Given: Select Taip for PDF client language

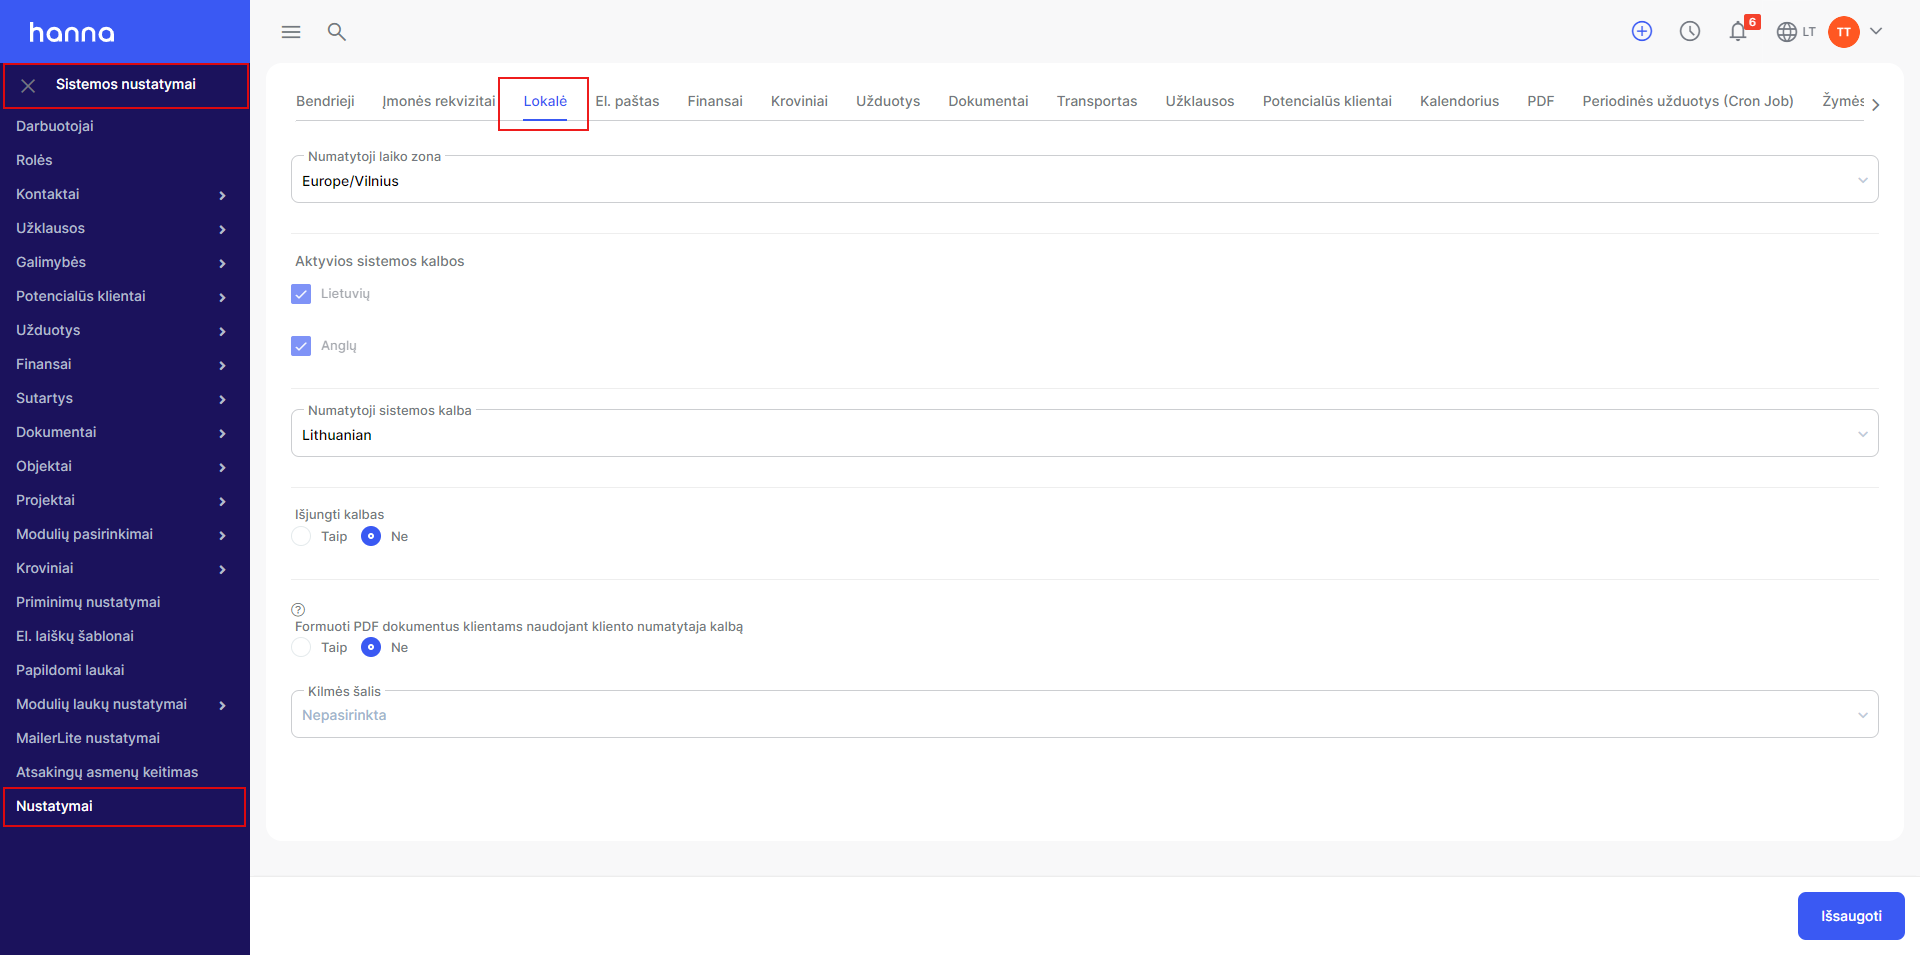Looking at the screenshot, I should 301,647.
